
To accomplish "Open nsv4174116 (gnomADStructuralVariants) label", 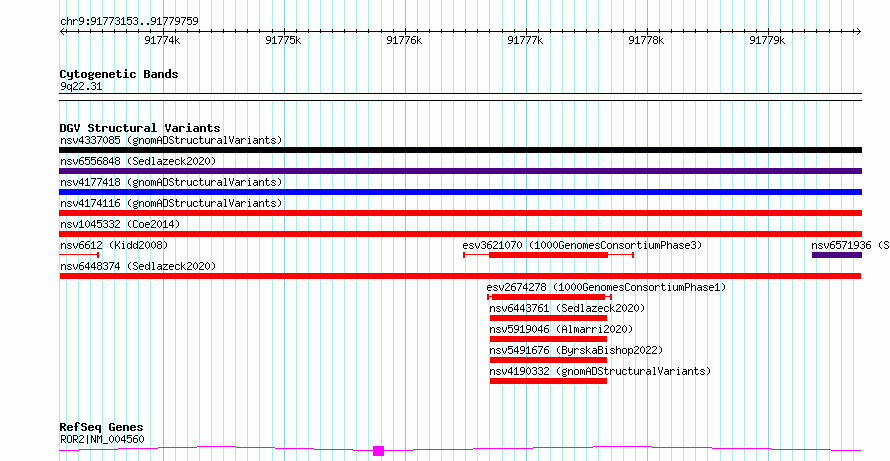I will (x=171, y=203).
